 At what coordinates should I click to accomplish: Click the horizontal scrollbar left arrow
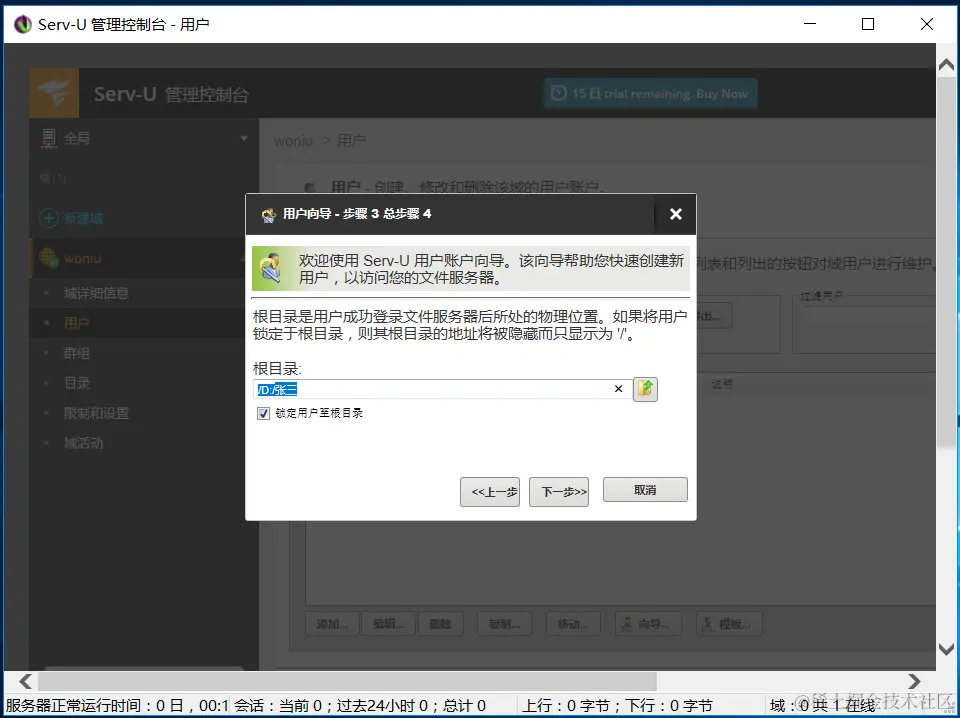[x=26, y=681]
